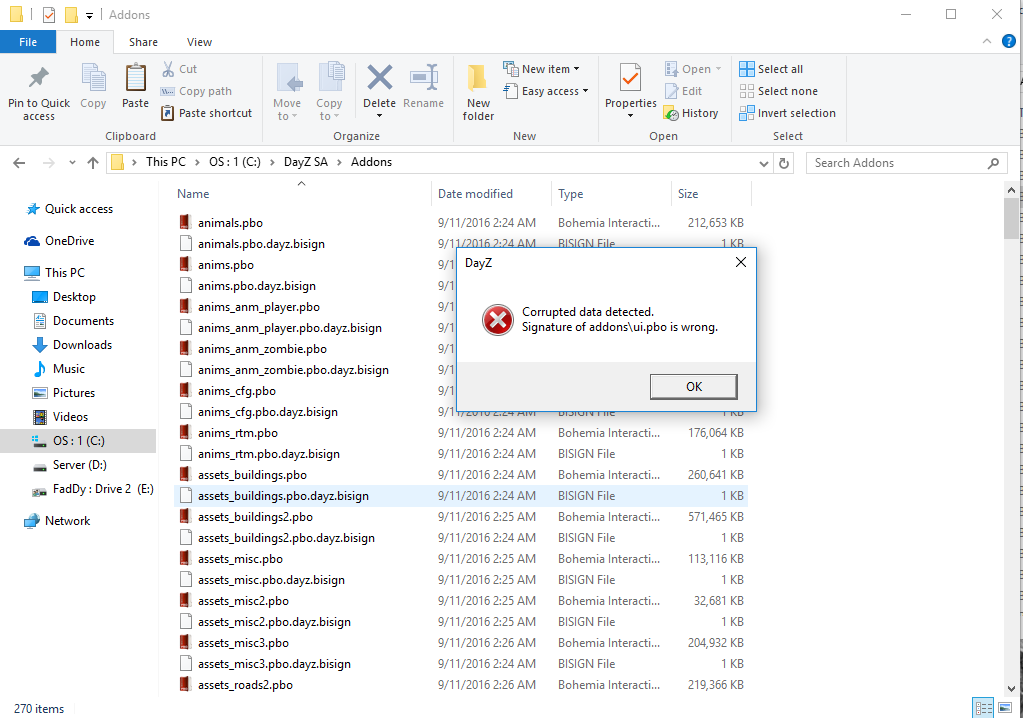Screen dimensions: 1023x718
Task: Click the Pin to Quick access icon
Action: coord(38,78)
